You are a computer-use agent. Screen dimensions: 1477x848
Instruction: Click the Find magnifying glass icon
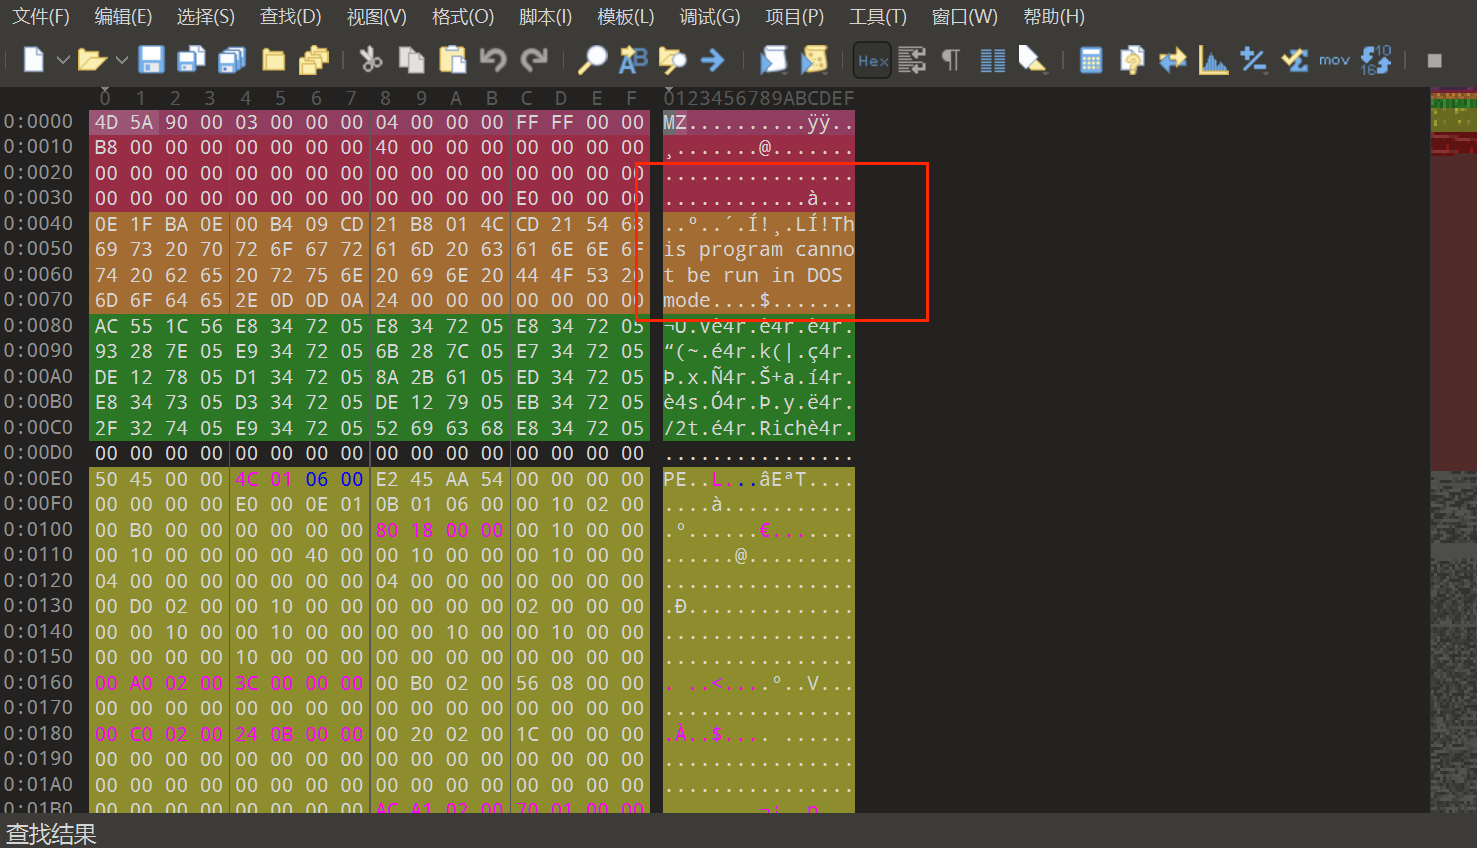[x=592, y=60]
